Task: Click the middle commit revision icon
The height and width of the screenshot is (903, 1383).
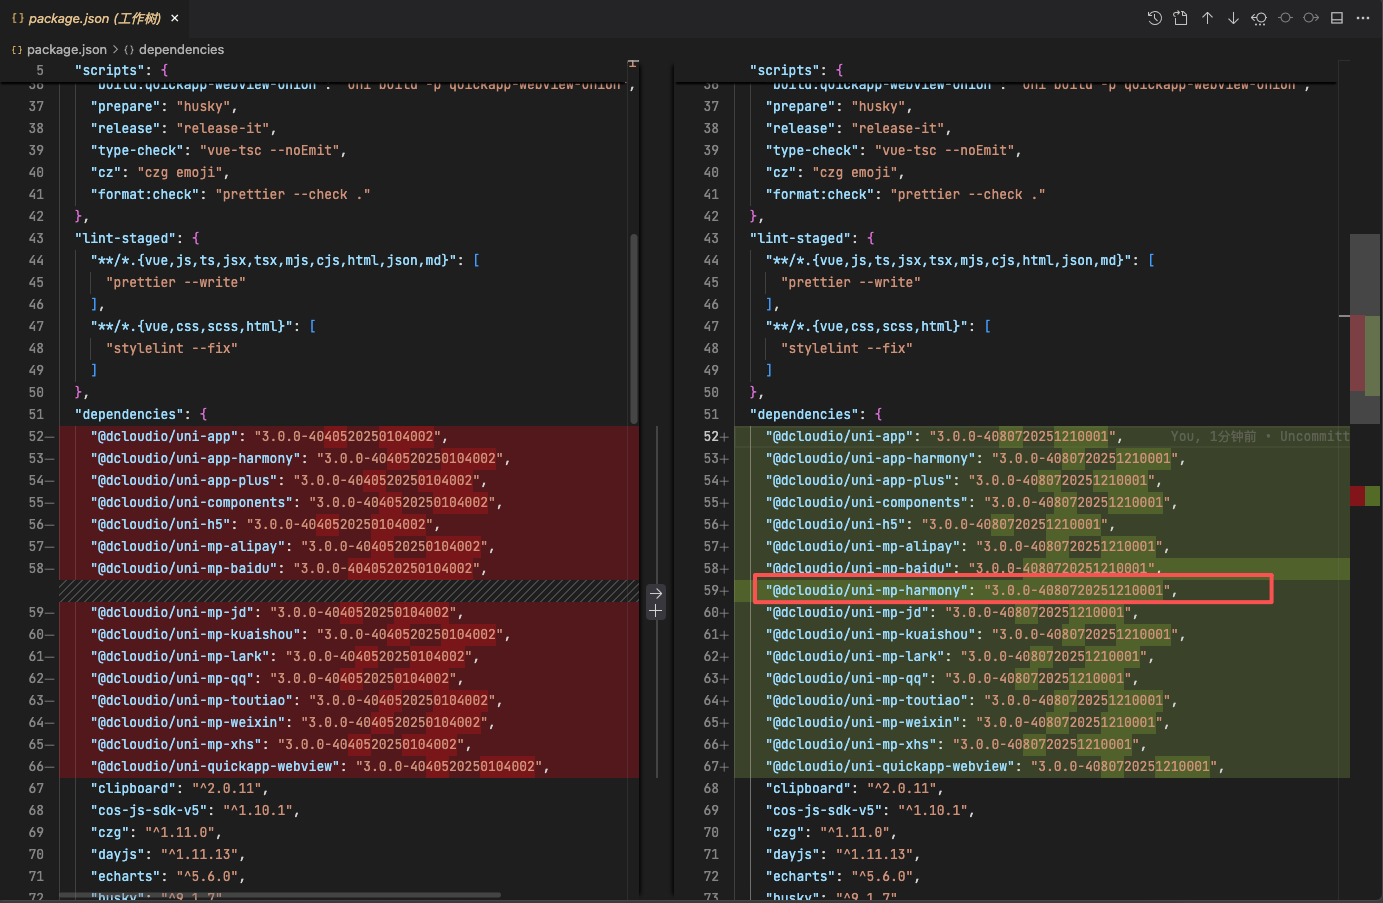Action: tap(1285, 18)
